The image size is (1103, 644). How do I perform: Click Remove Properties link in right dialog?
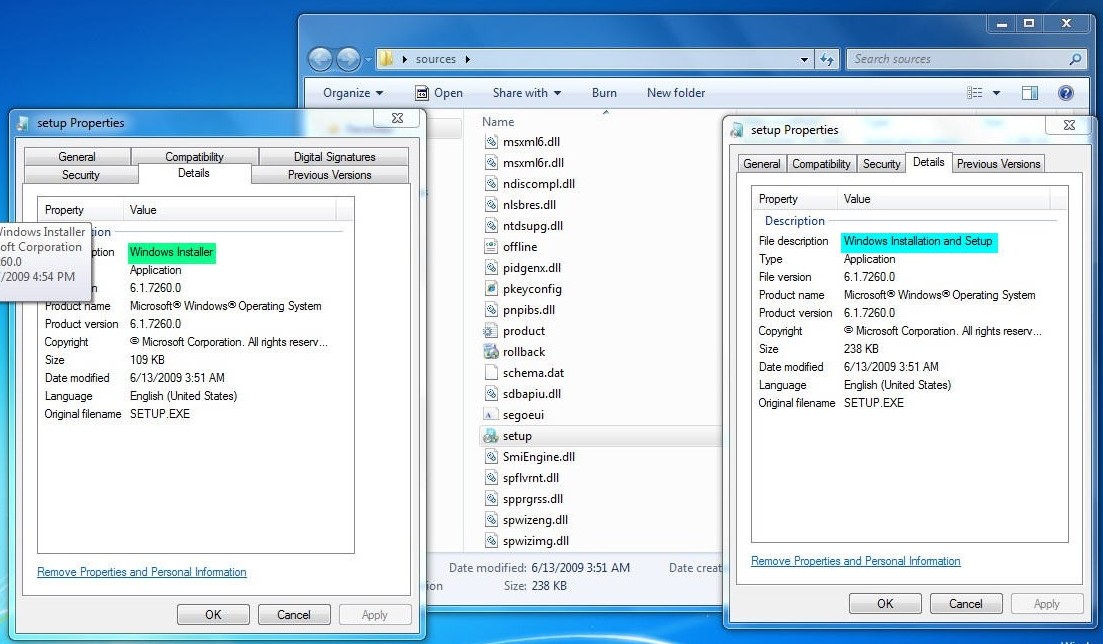pos(855,561)
